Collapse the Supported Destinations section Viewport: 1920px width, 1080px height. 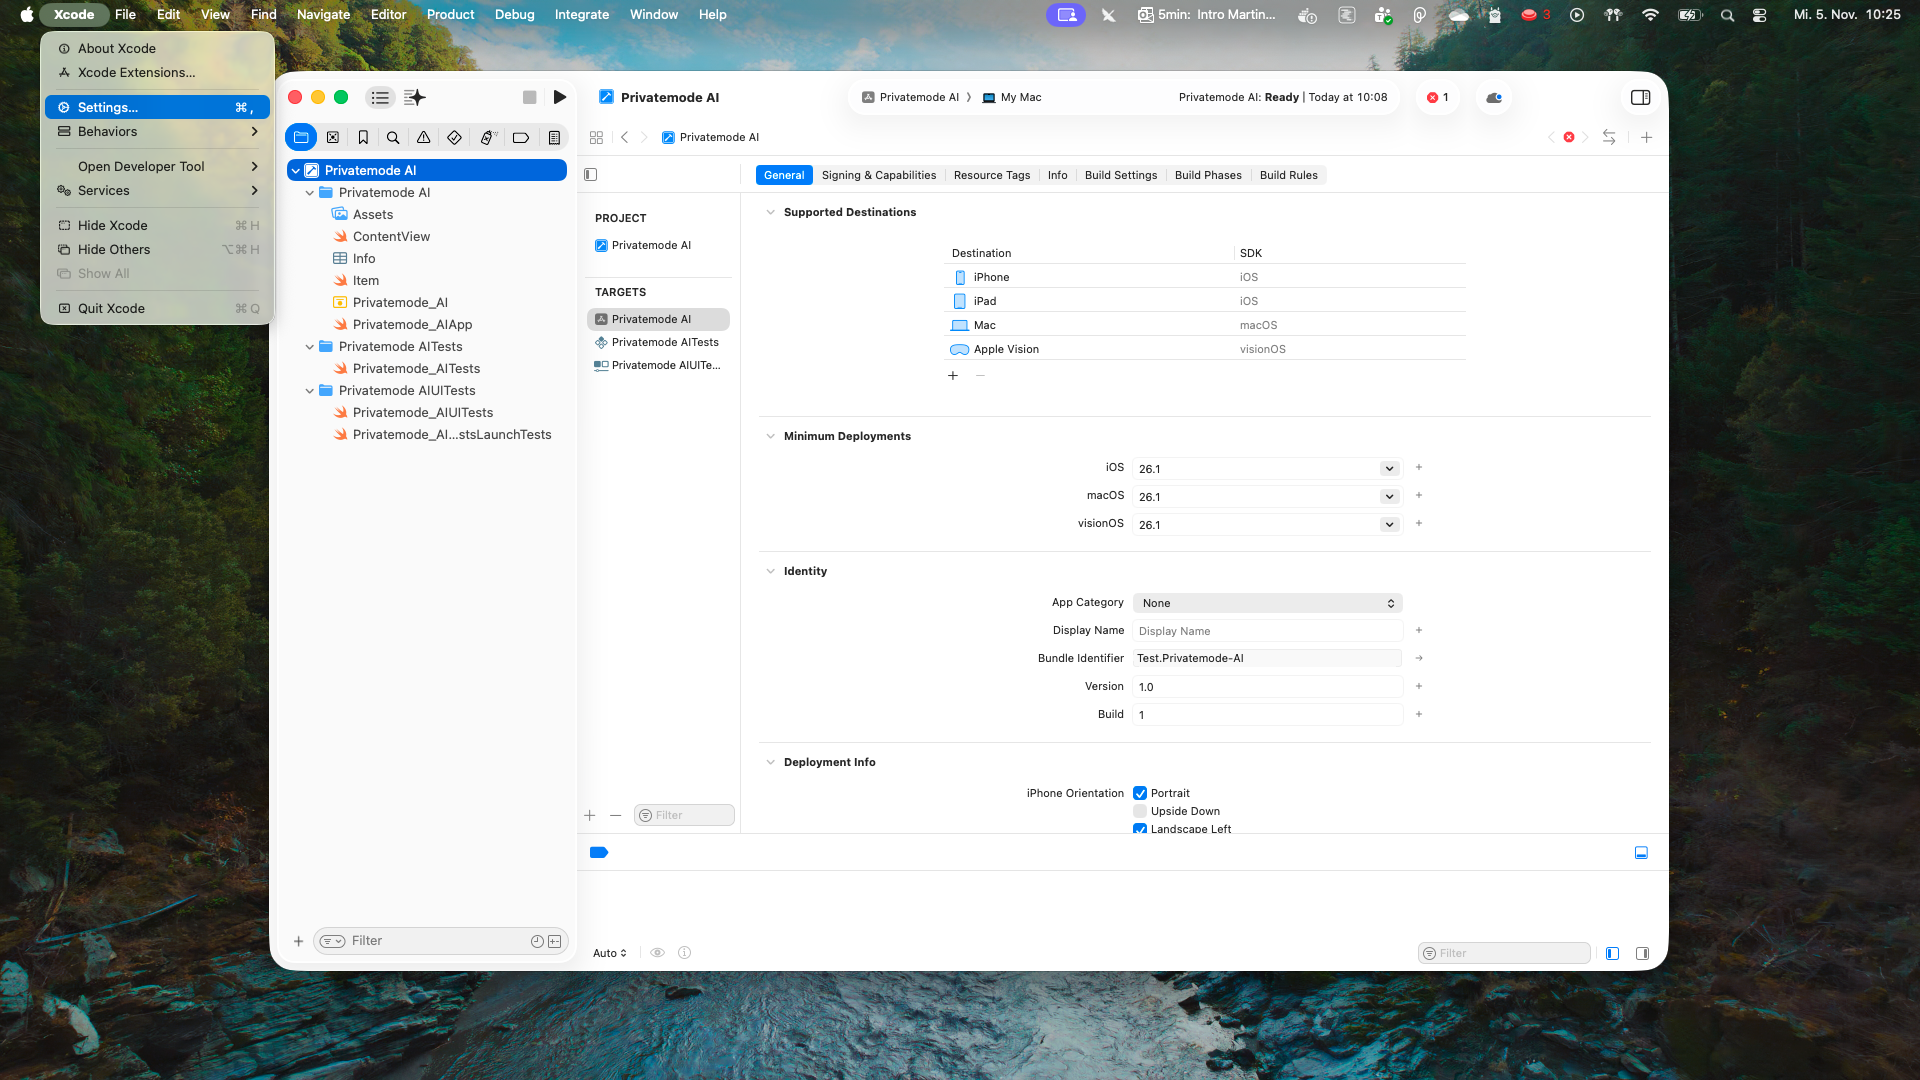pyautogui.click(x=770, y=212)
